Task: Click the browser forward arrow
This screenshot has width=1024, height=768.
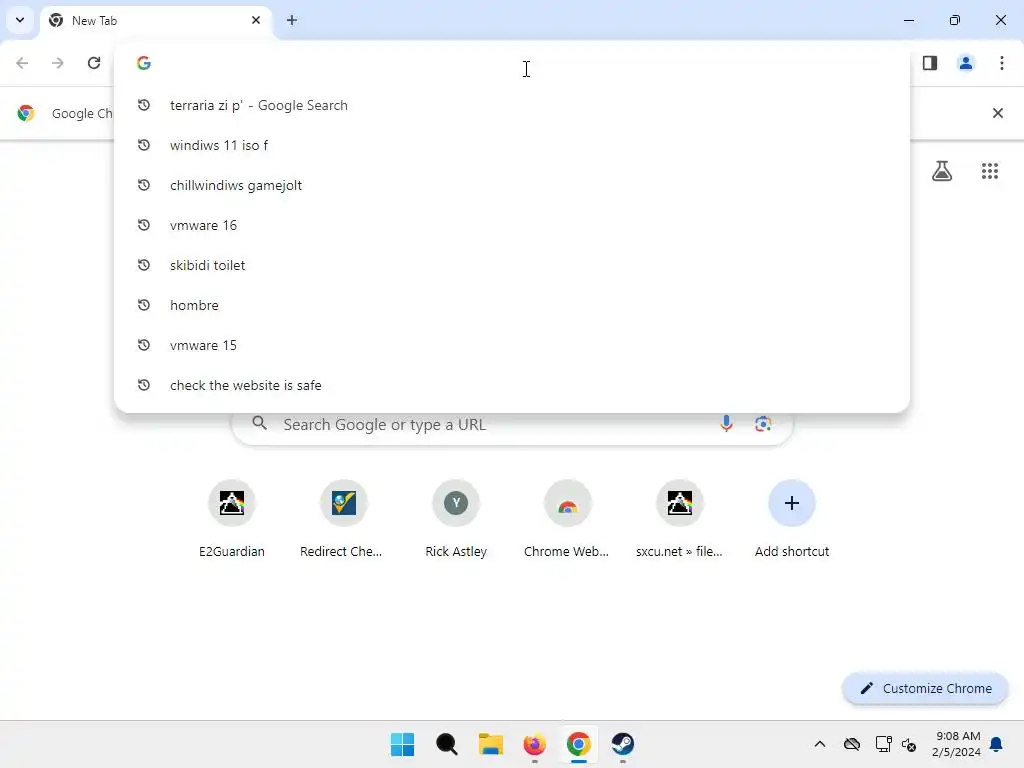Action: pos(58,63)
